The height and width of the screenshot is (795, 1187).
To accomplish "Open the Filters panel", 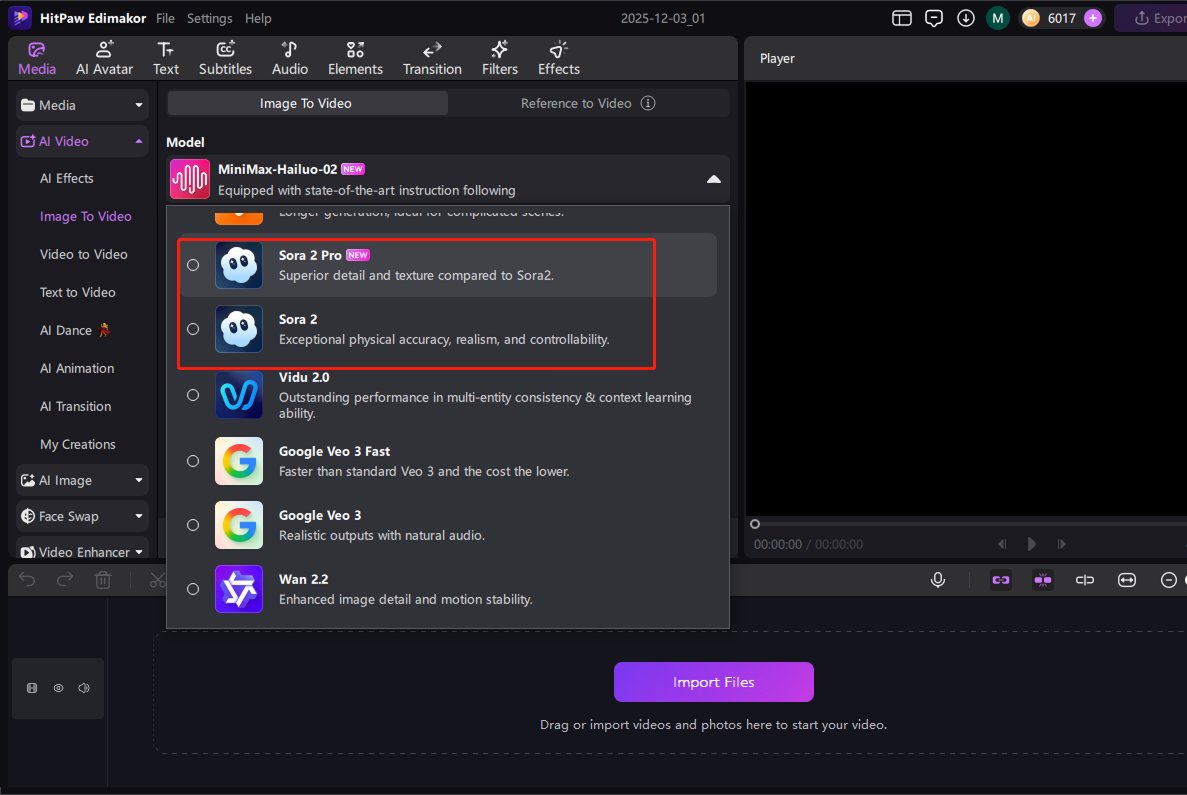I will tap(499, 57).
